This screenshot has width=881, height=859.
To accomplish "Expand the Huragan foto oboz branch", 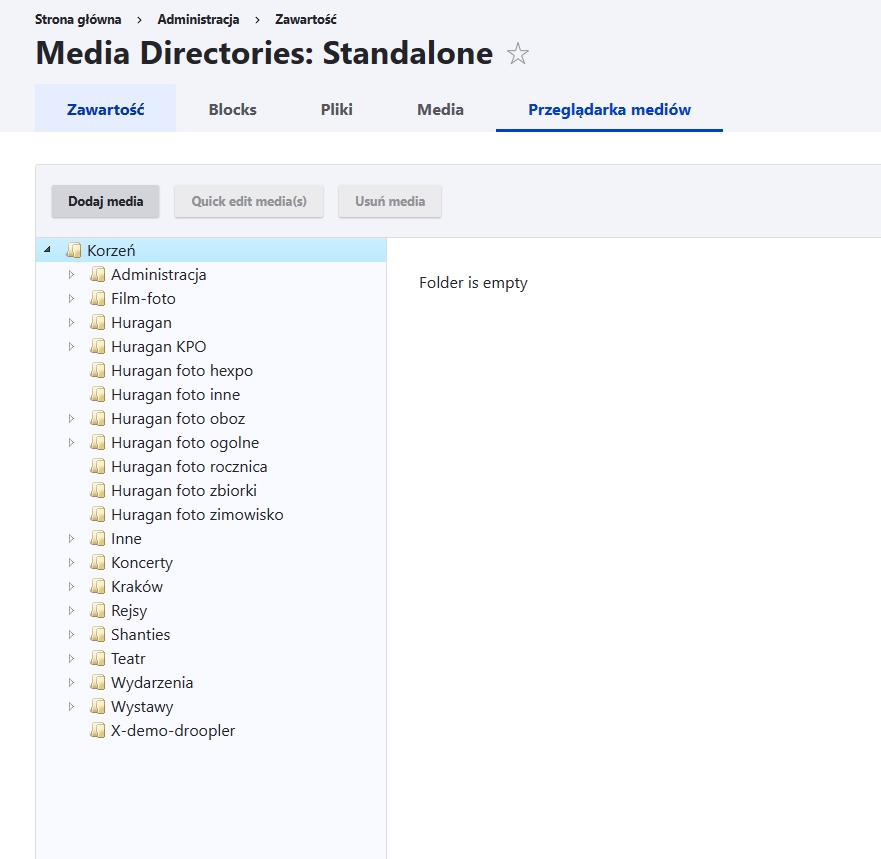I will [x=71, y=418].
